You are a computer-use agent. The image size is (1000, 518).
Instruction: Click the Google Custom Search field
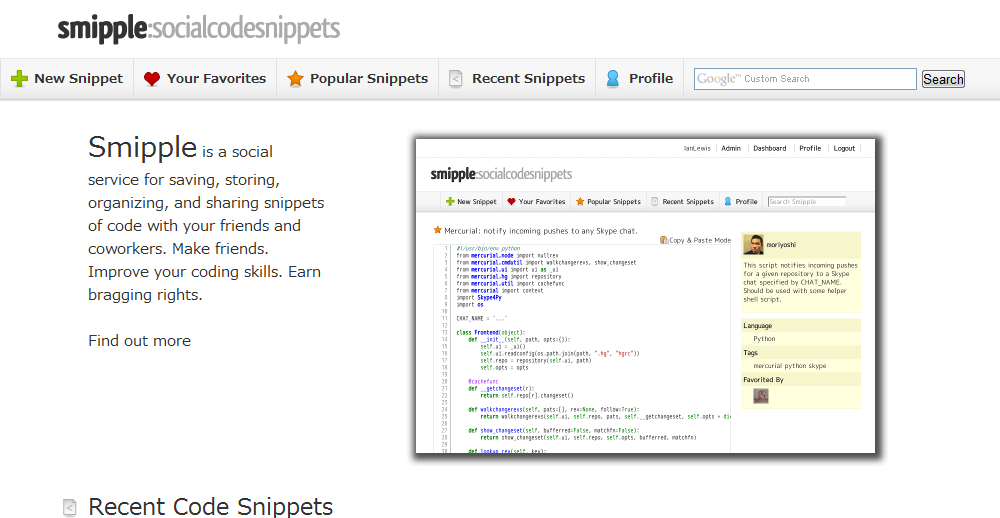(x=805, y=79)
